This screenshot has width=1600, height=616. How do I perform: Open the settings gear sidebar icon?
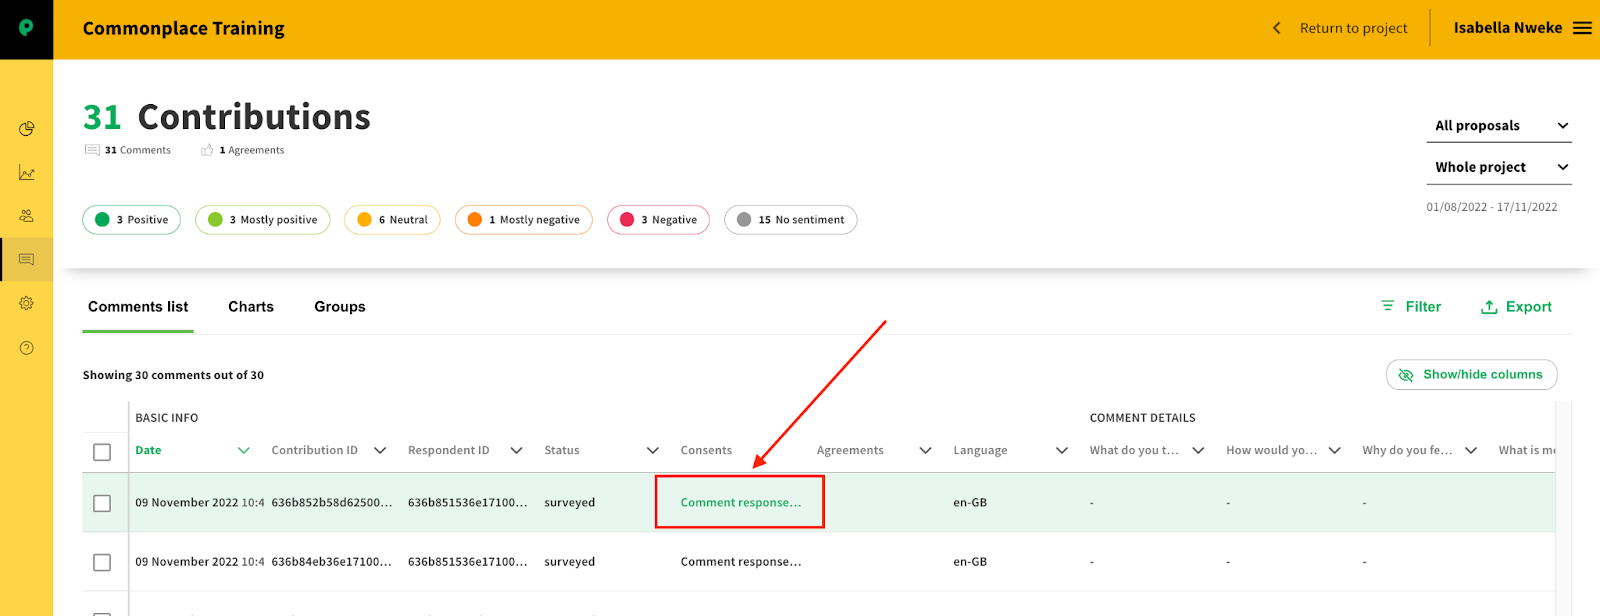(x=26, y=303)
